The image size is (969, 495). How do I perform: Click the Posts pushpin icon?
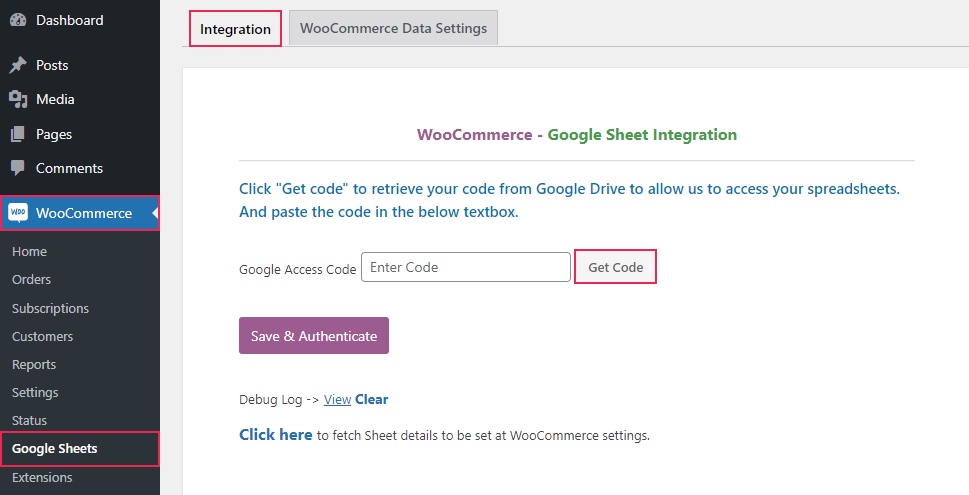18,65
